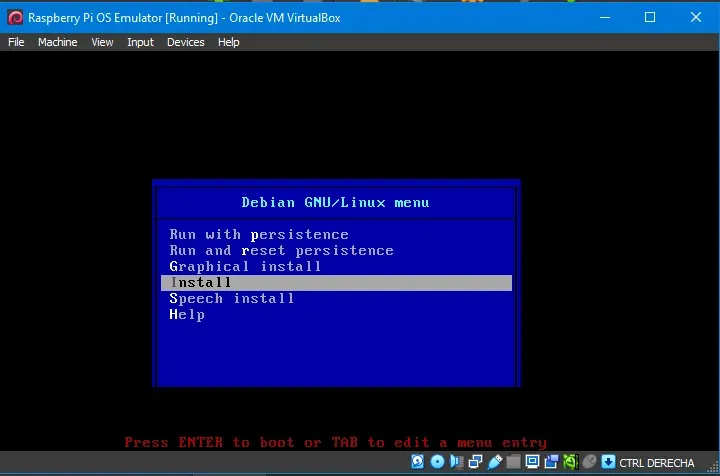Click the window resize grip corner
The width and height of the screenshot is (720, 476).
(x=713, y=467)
